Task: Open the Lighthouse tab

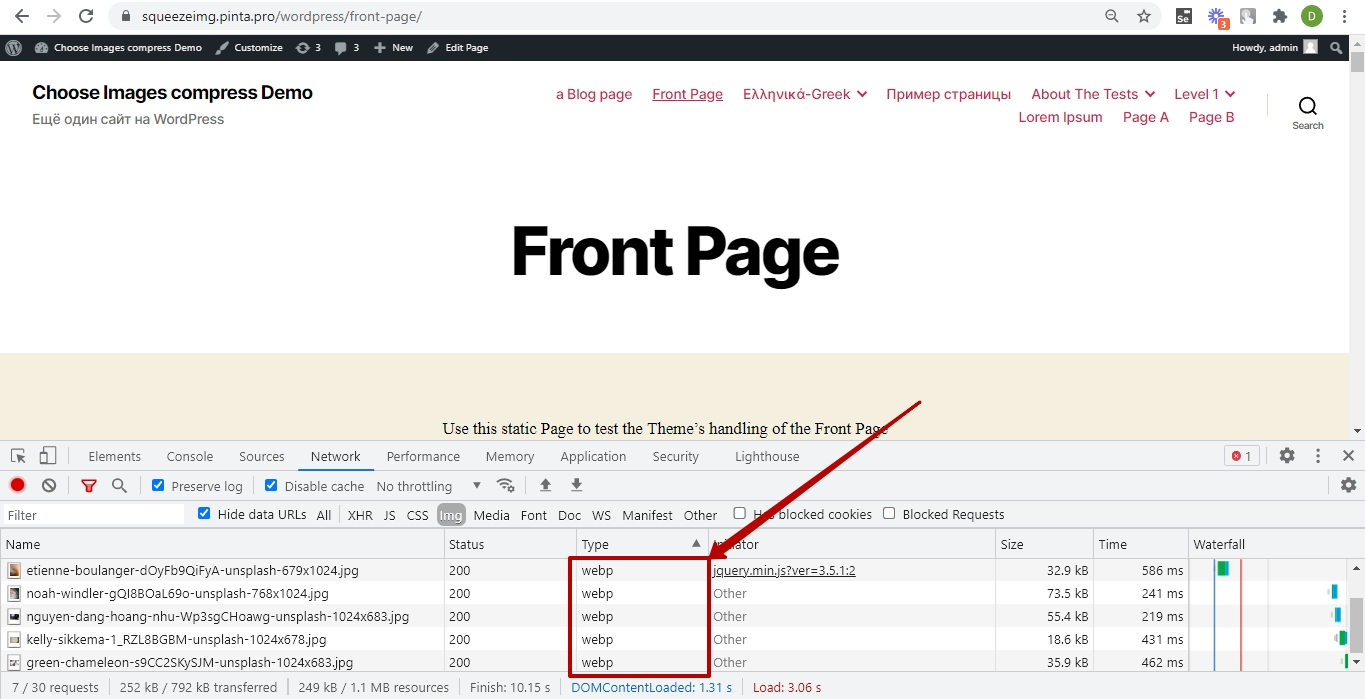Action: click(x=767, y=456)
